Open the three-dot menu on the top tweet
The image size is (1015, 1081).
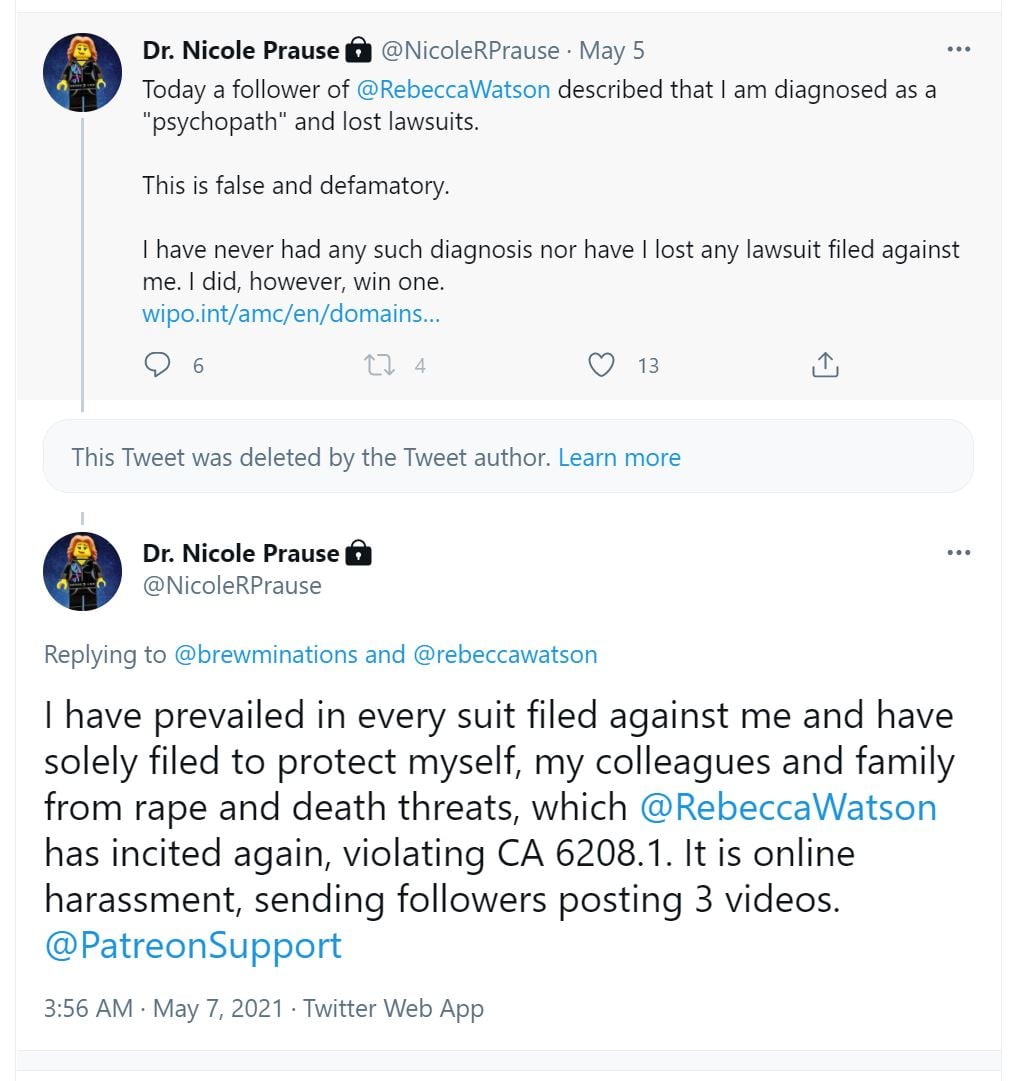click(958, 49)
